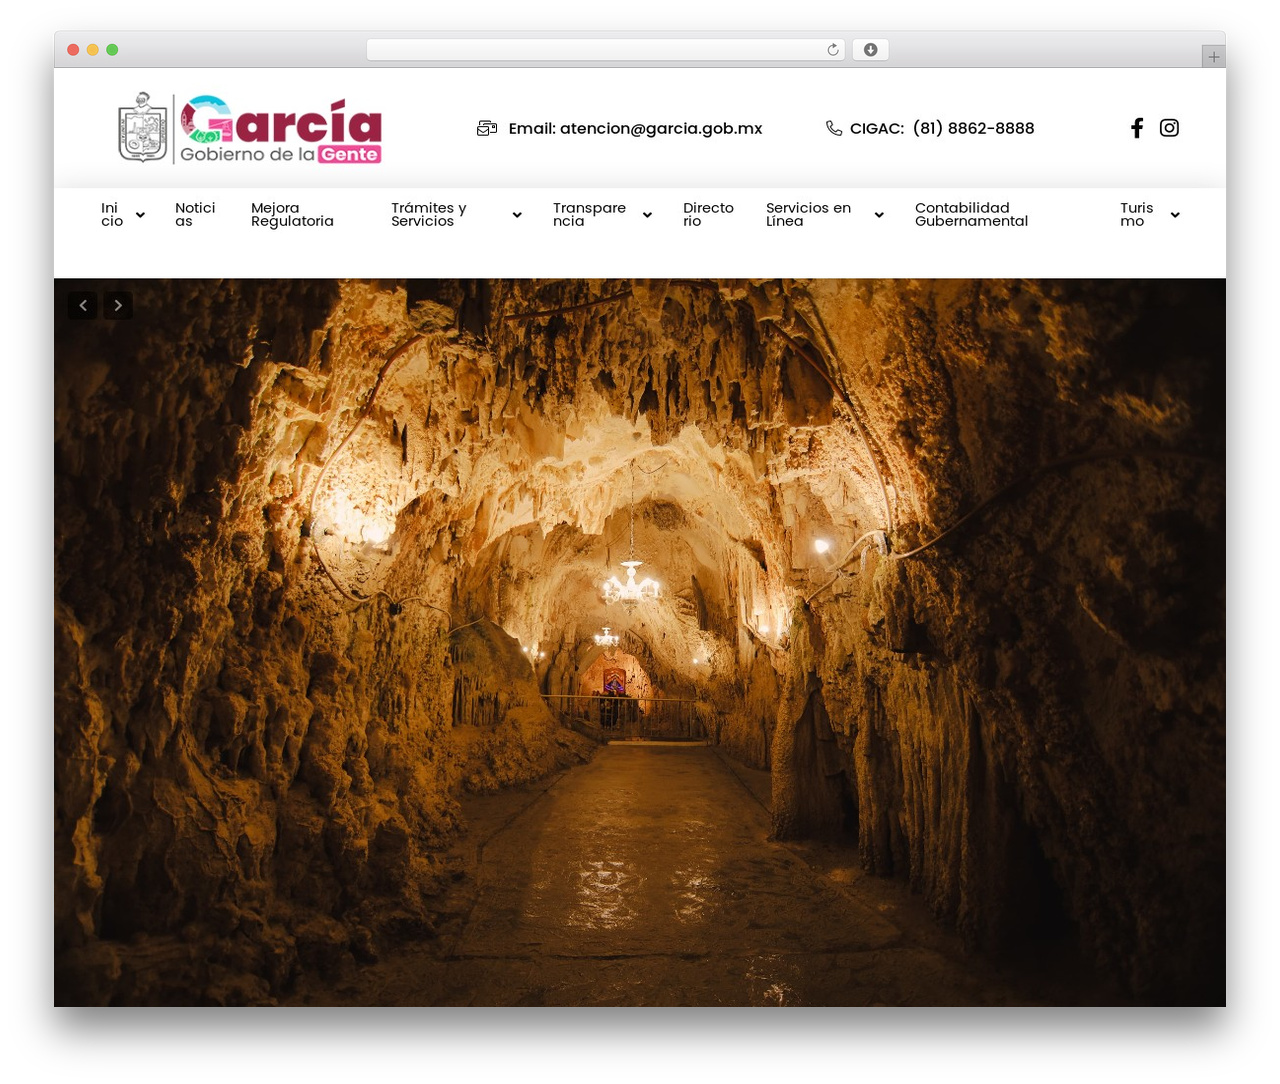Click the previous slide arrow
The width and height of the screenshot is (1280, 1084).
click(83, 305)
